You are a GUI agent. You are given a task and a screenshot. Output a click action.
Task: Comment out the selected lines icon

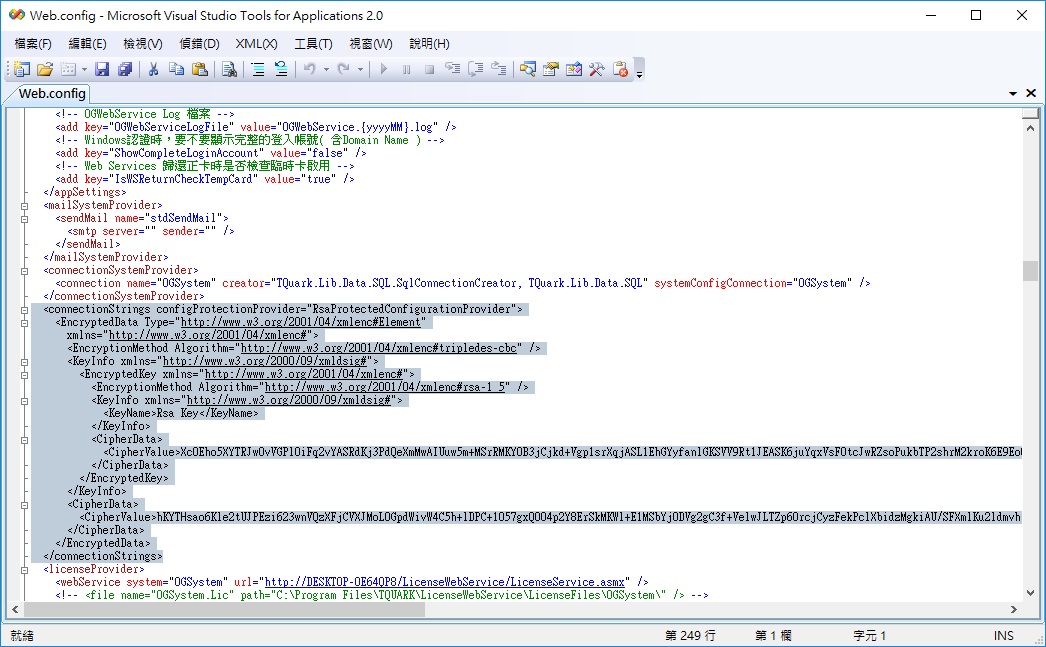click(x=258, y=69)
